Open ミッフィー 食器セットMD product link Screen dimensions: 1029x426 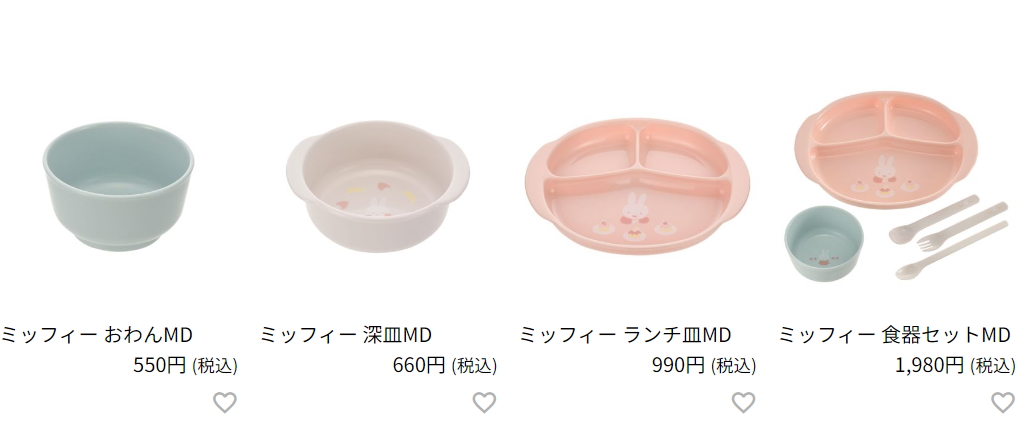coord(894,335)
